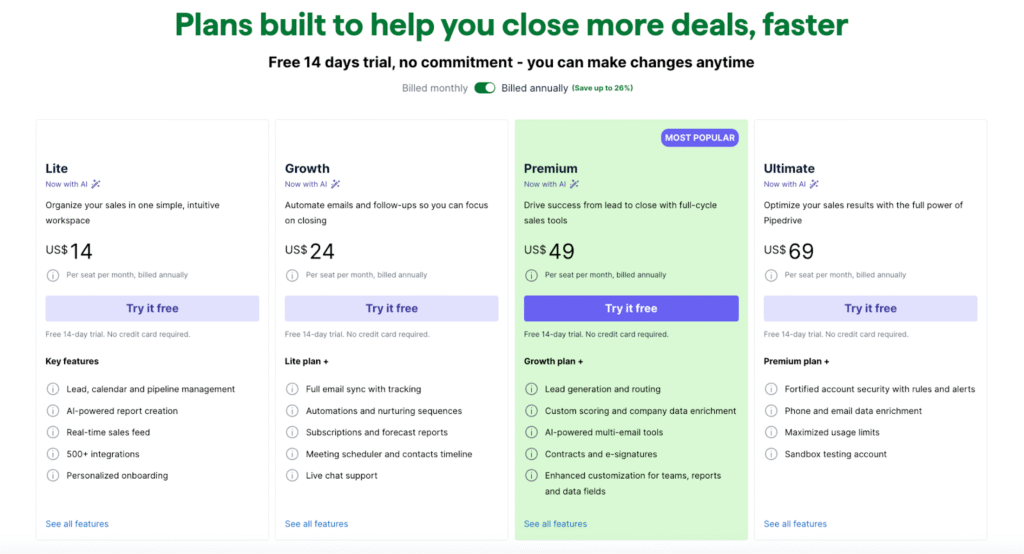1024x554 pixels.
Task: Expand See all features under Growth plan
Action: pos(316,524)
